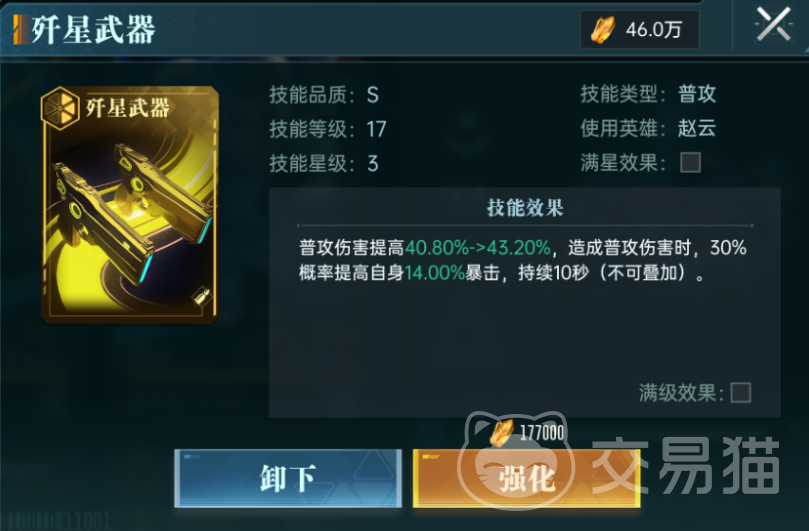809x531 pixels.
Task: Tap the twin golden pistols artwork
Action: 132,212
